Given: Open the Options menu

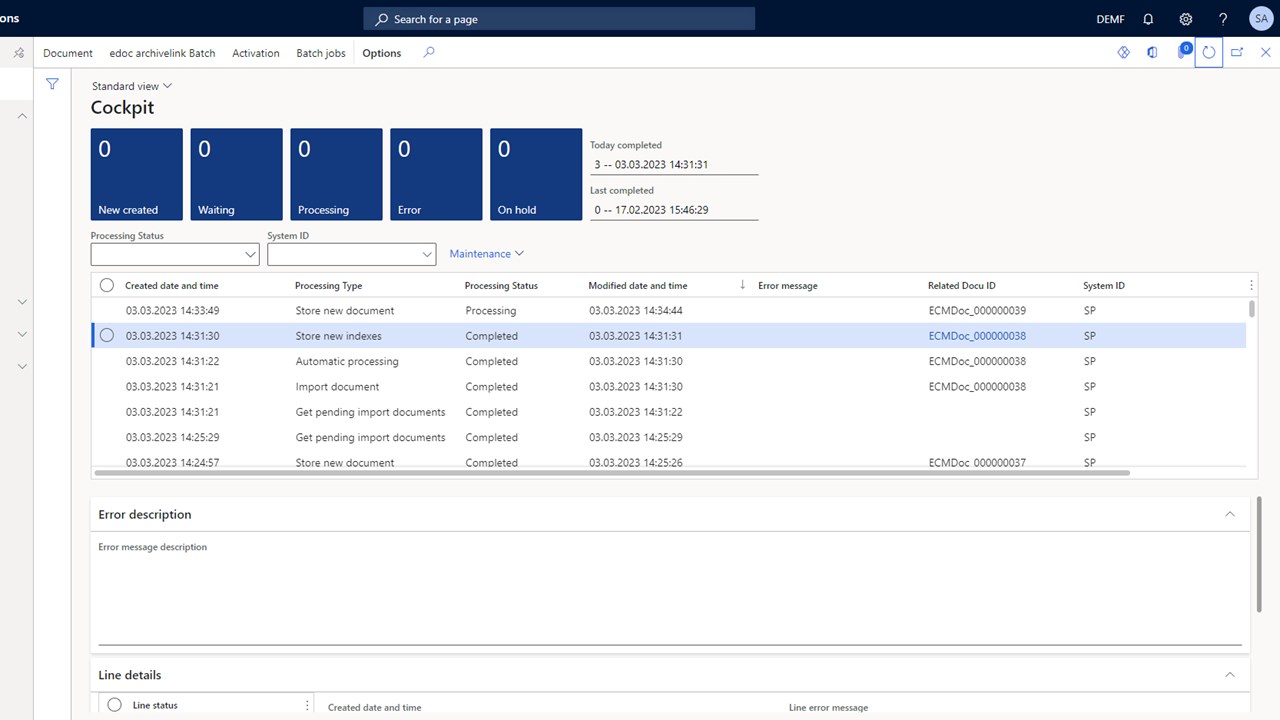Looking at the screenshot, I should coord(382,53).
